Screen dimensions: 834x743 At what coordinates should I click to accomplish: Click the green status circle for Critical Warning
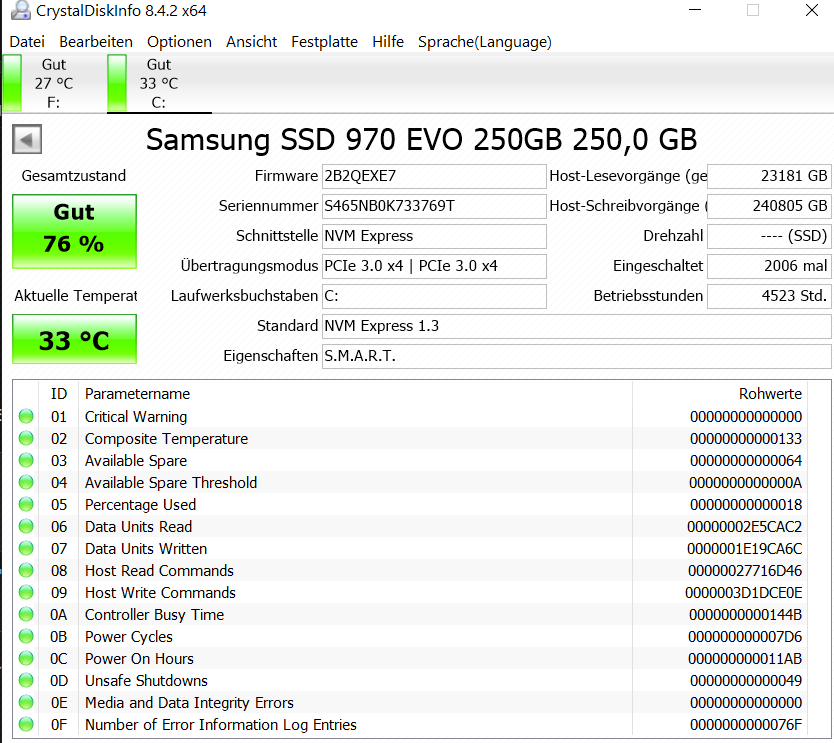pyautogui.click(x=26, y=416)
